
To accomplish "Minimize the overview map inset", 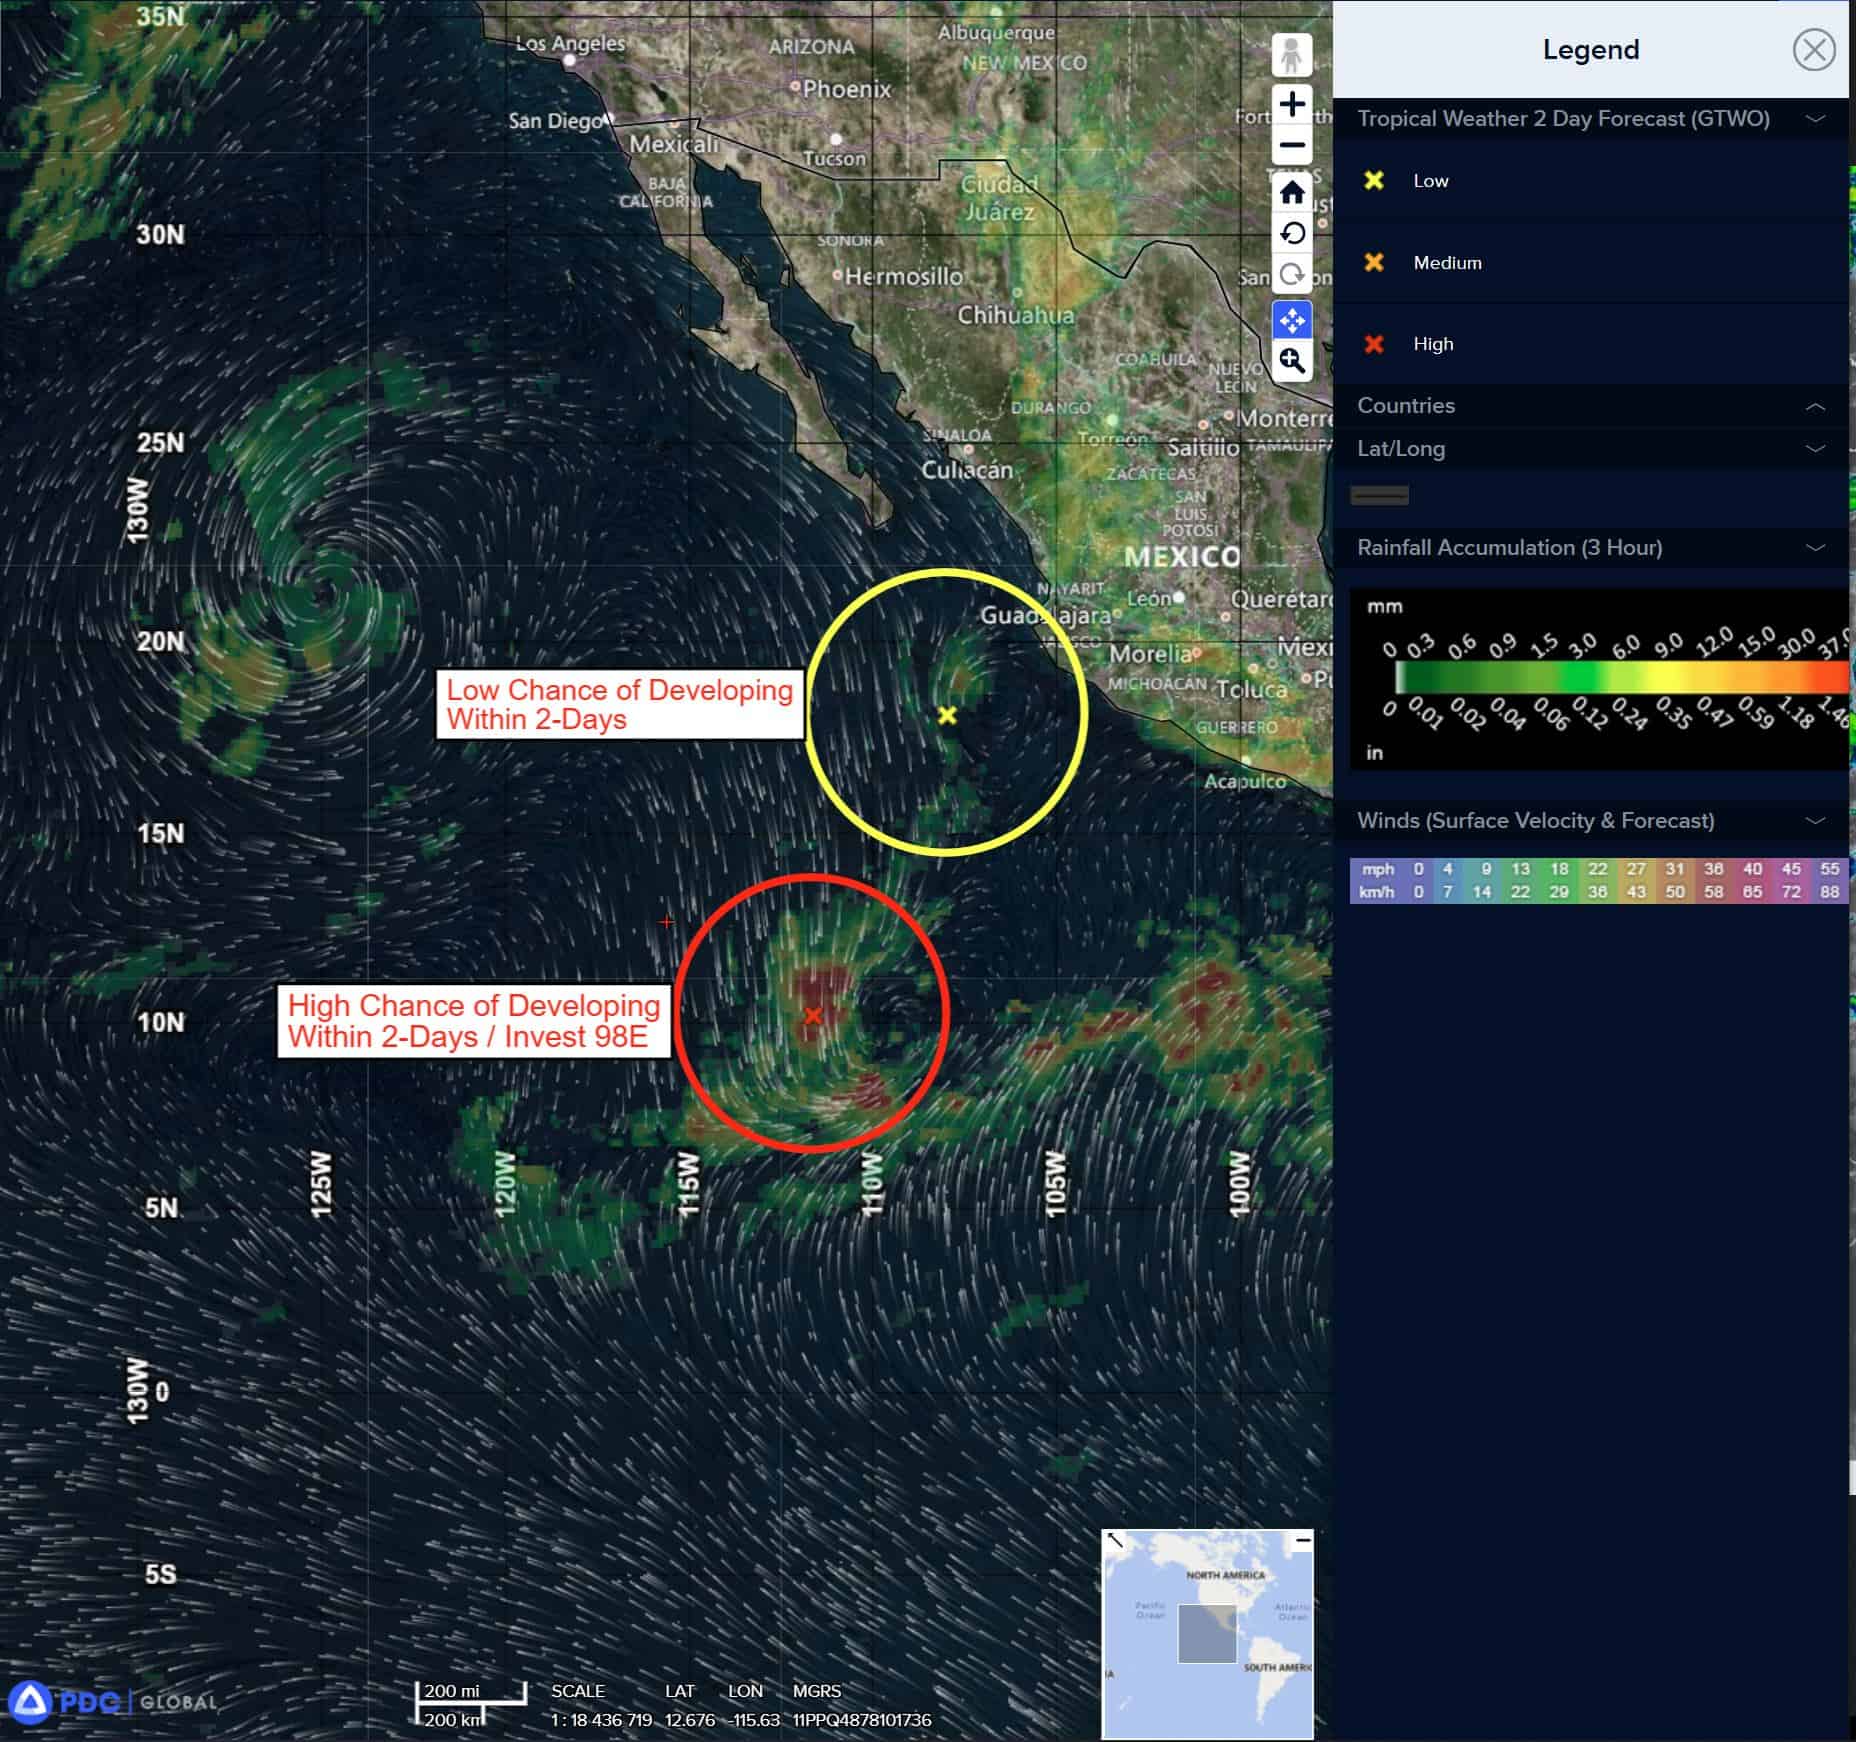I will pos(1302,1541).
